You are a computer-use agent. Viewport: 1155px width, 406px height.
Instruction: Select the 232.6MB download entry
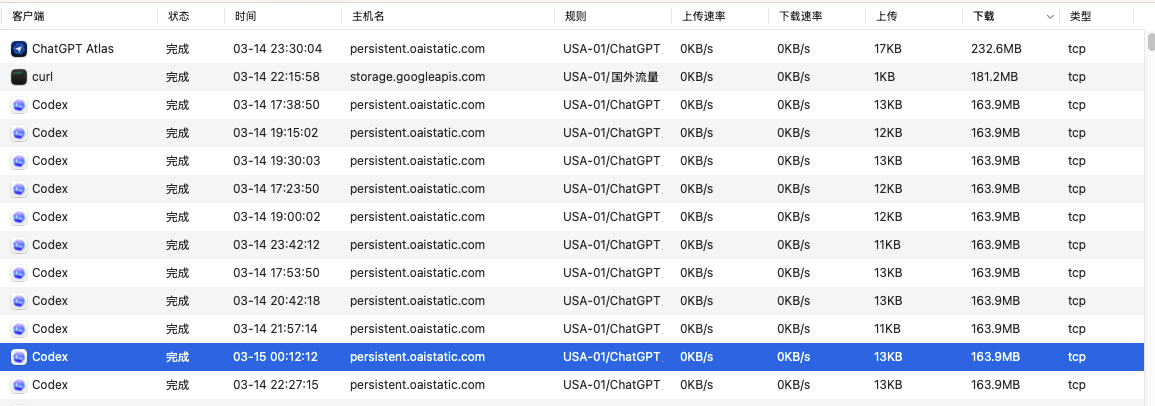tap(996, 48)
